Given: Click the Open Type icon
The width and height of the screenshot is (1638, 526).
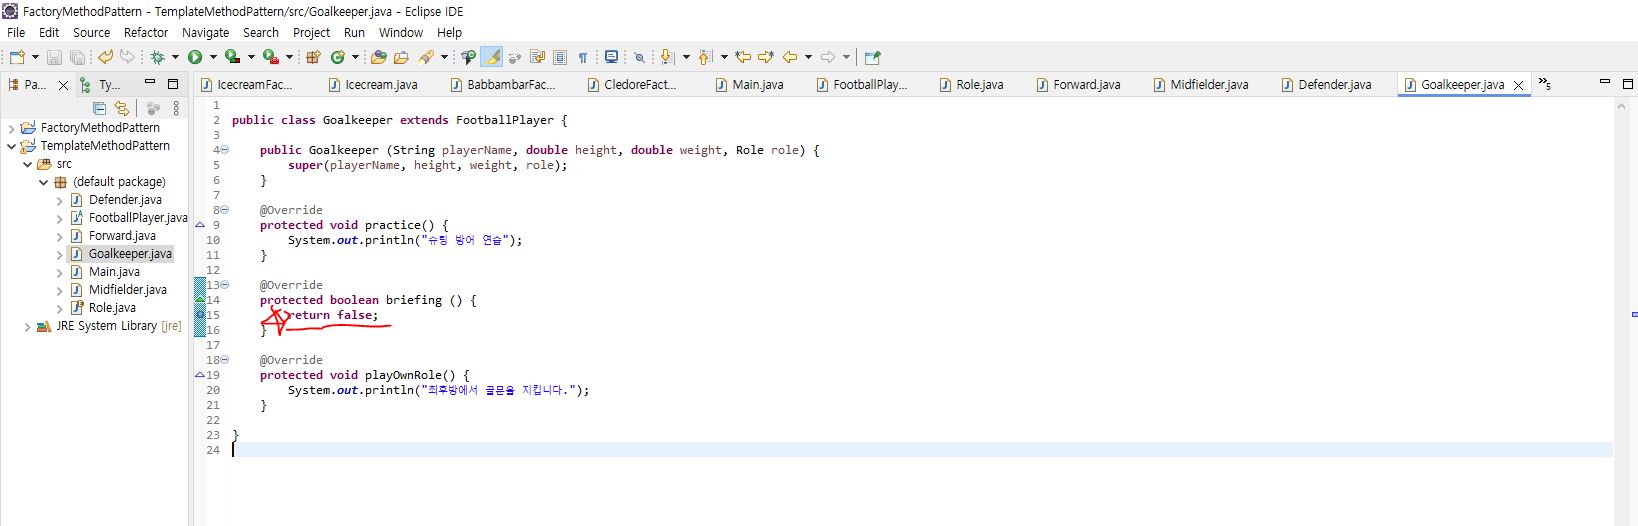Looking at the screenshot, I should (x=378, y=57).
